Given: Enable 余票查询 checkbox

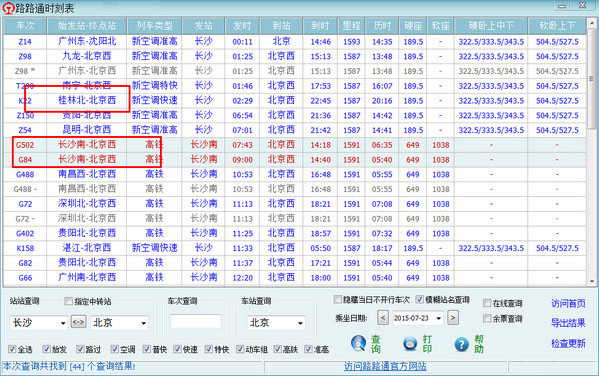Looking at the screenshot, I should 487,318.
